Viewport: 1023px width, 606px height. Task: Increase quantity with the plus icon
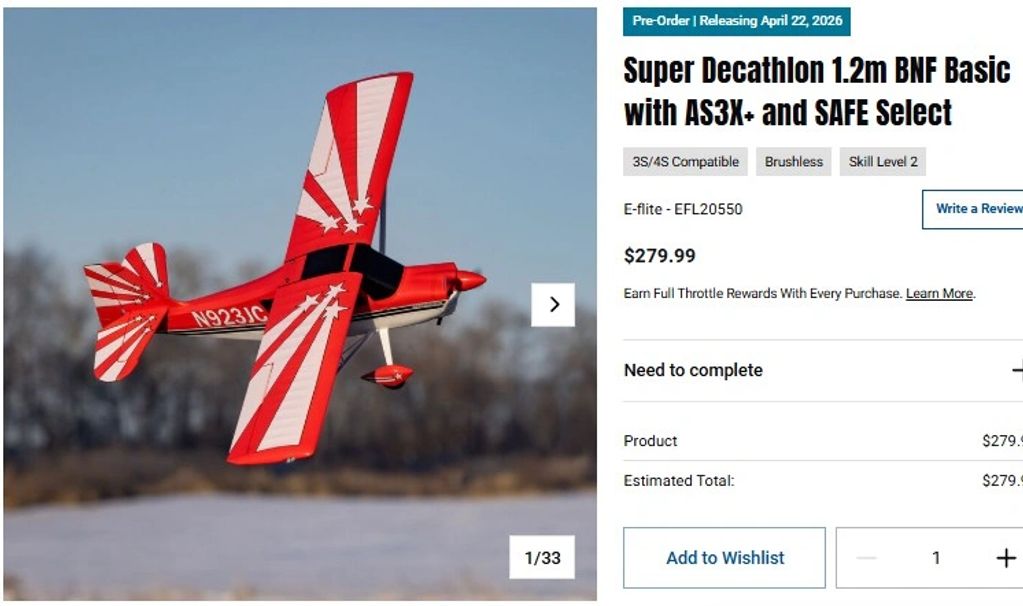1006,558
